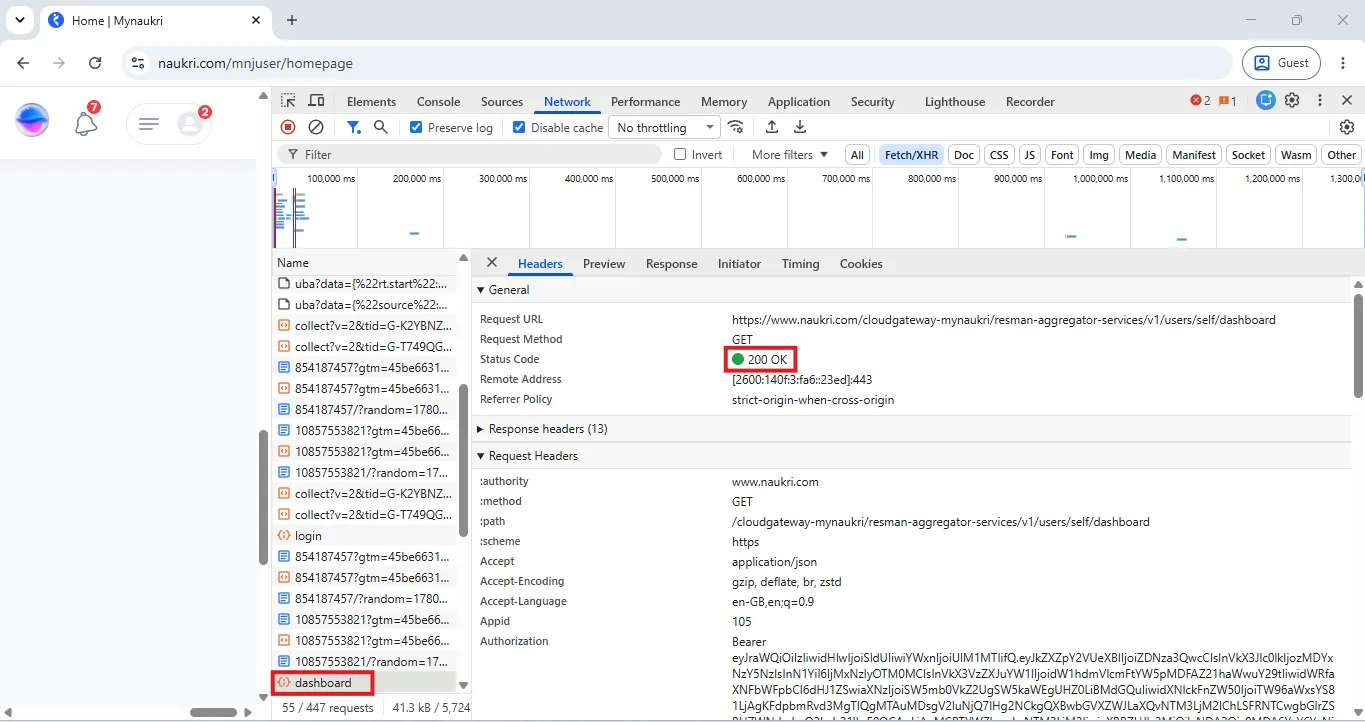
Task: Import HAR file upload icon
Action: coord(772,127)
